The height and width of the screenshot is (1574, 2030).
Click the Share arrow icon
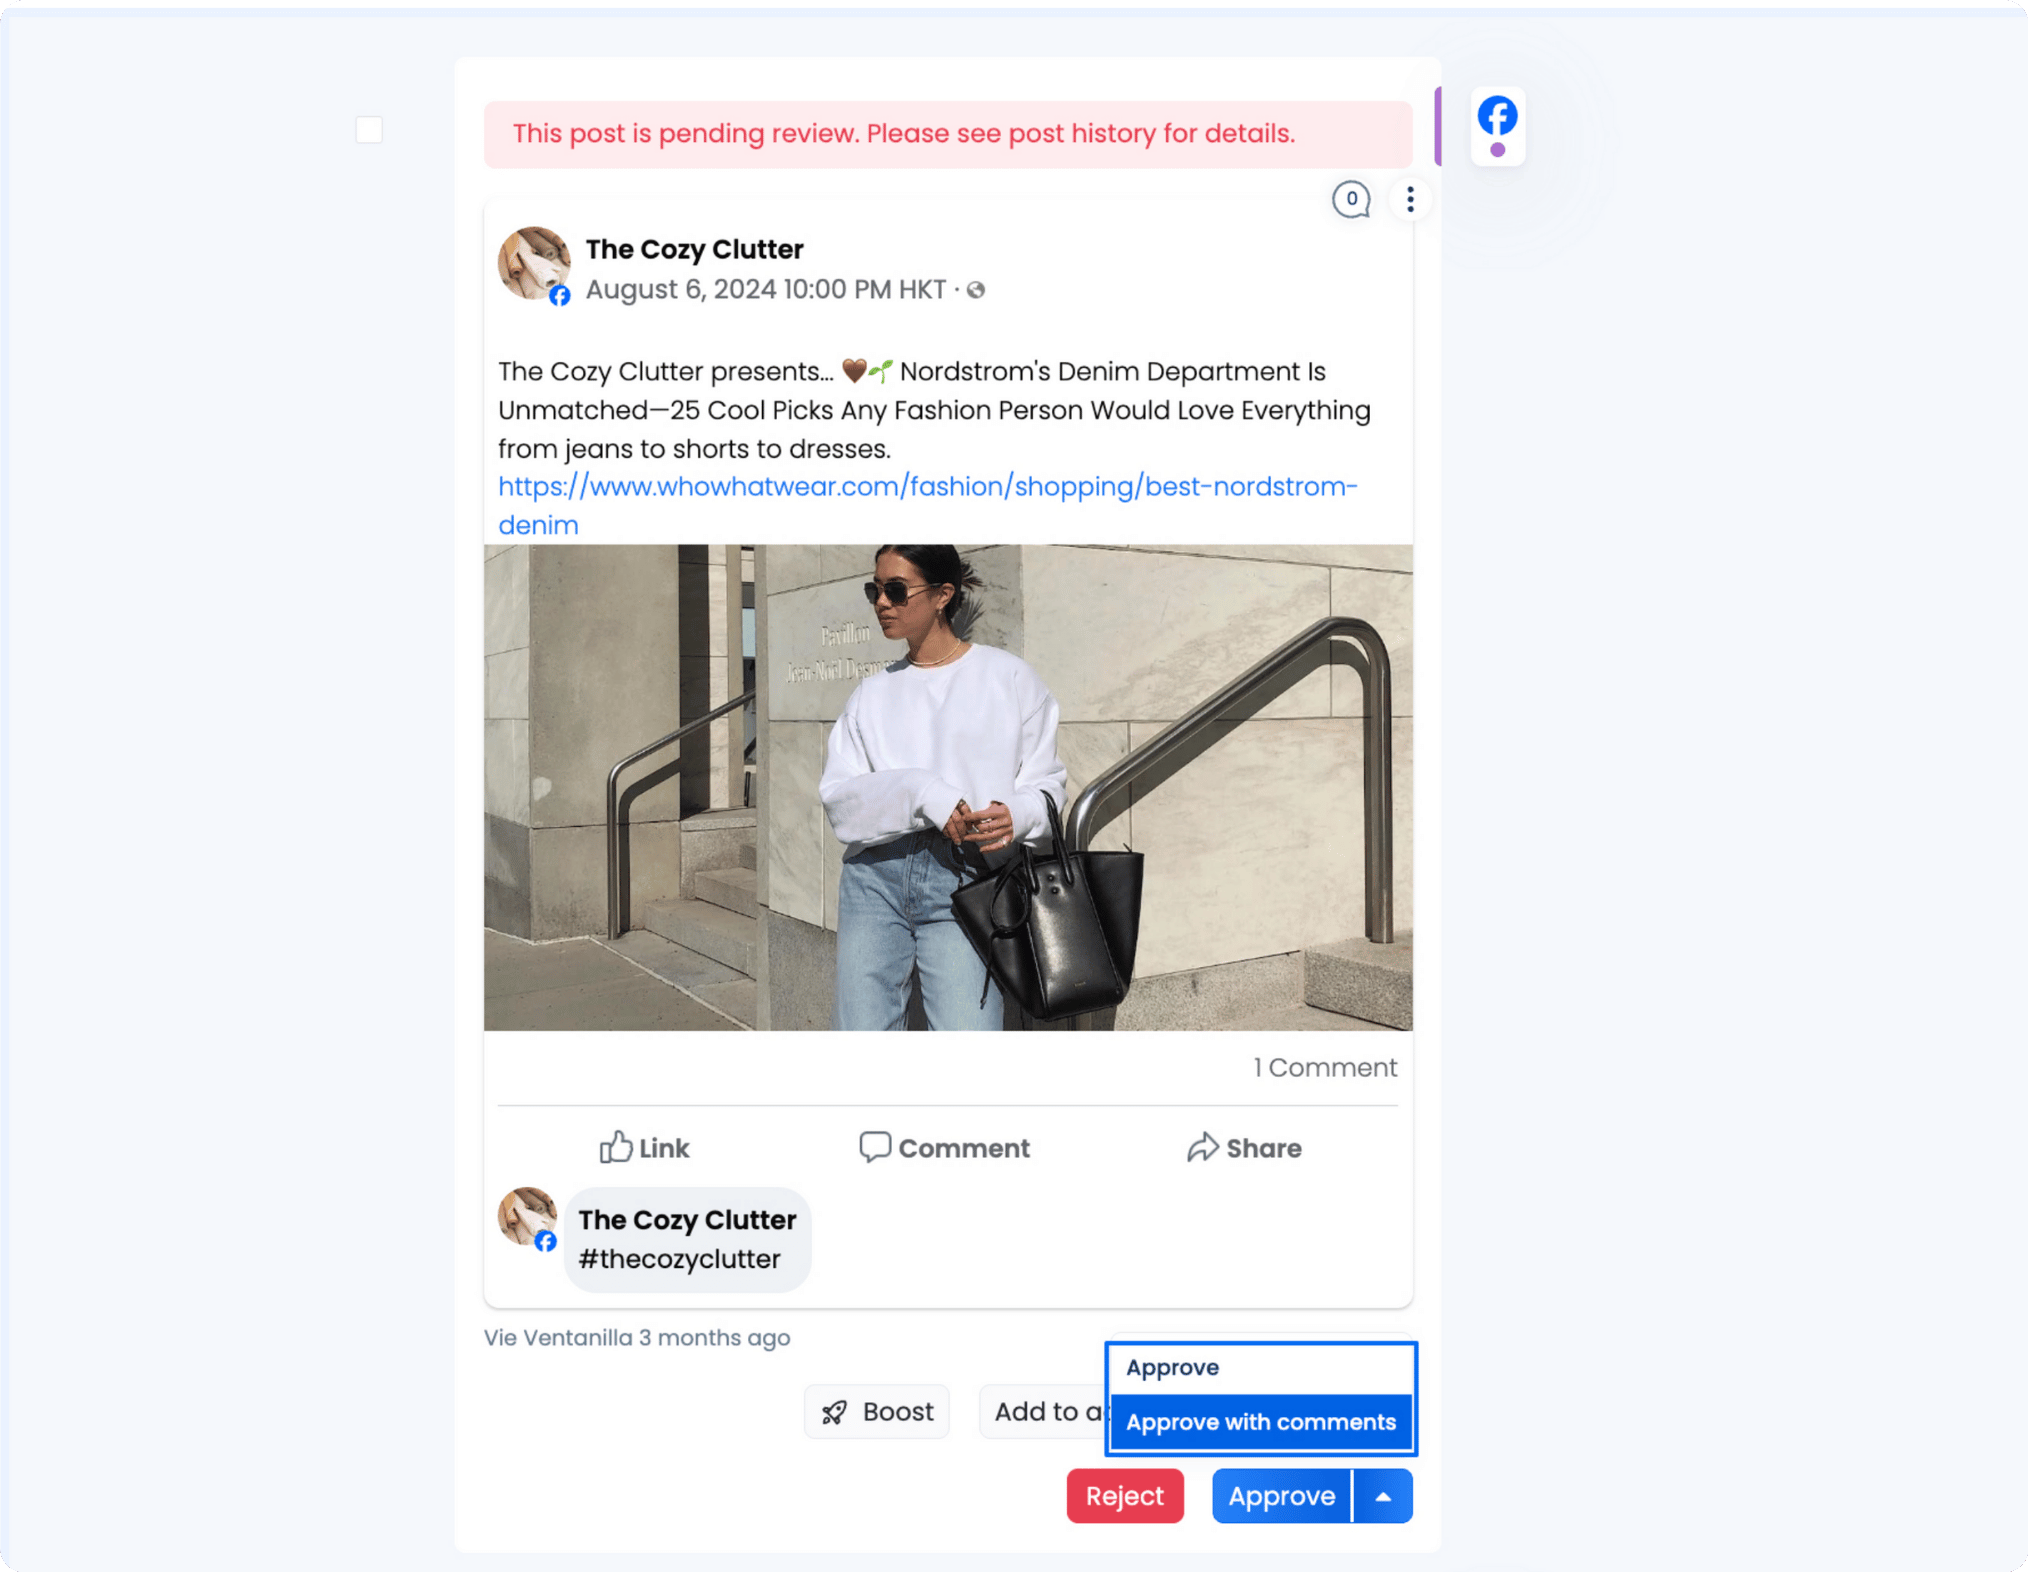[x=1205, y=1147]
